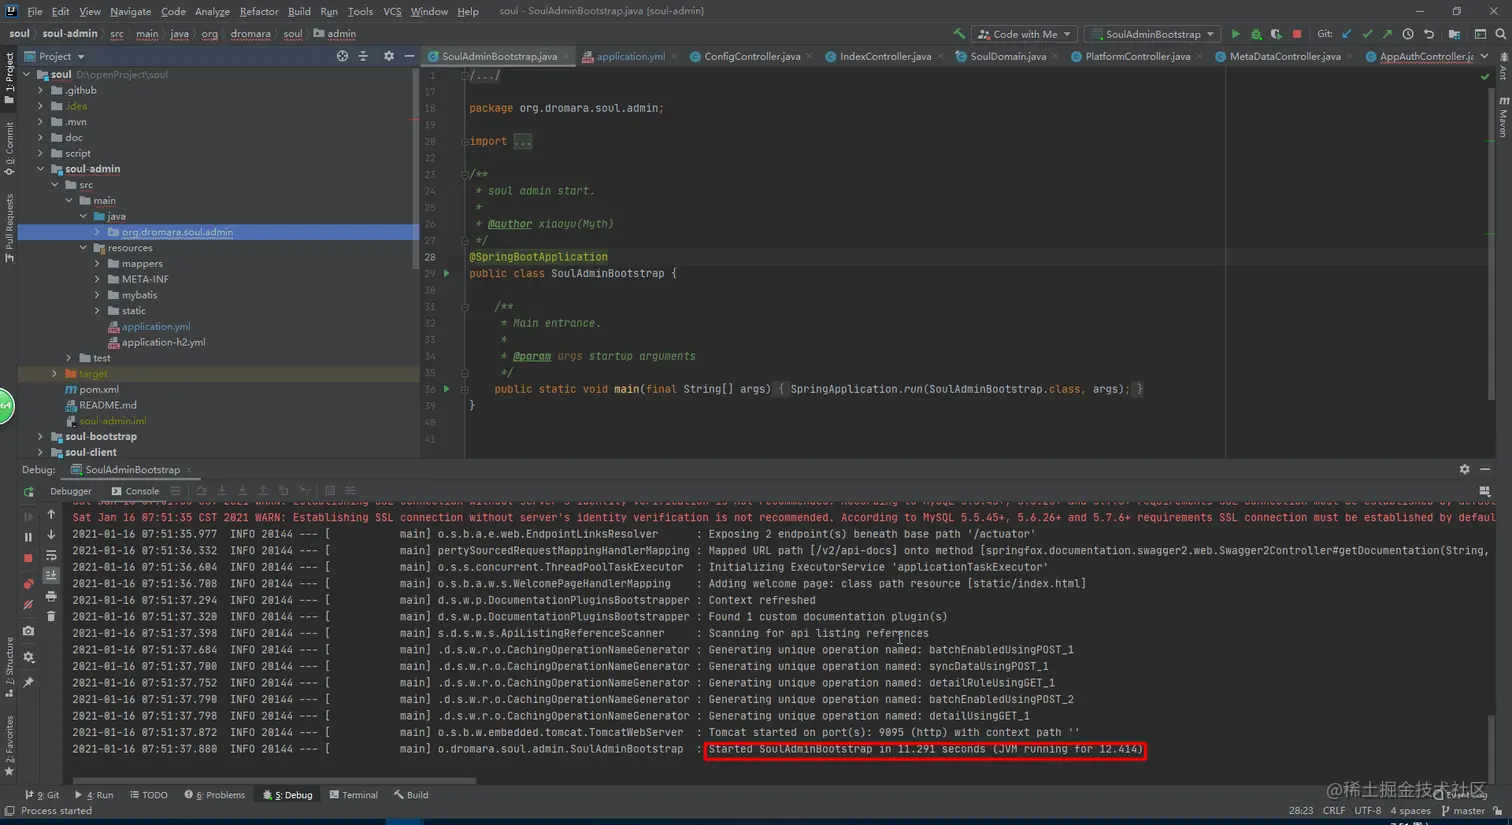Open the Maven side tool window
1512x825 pixels.
coord(1503,118)
